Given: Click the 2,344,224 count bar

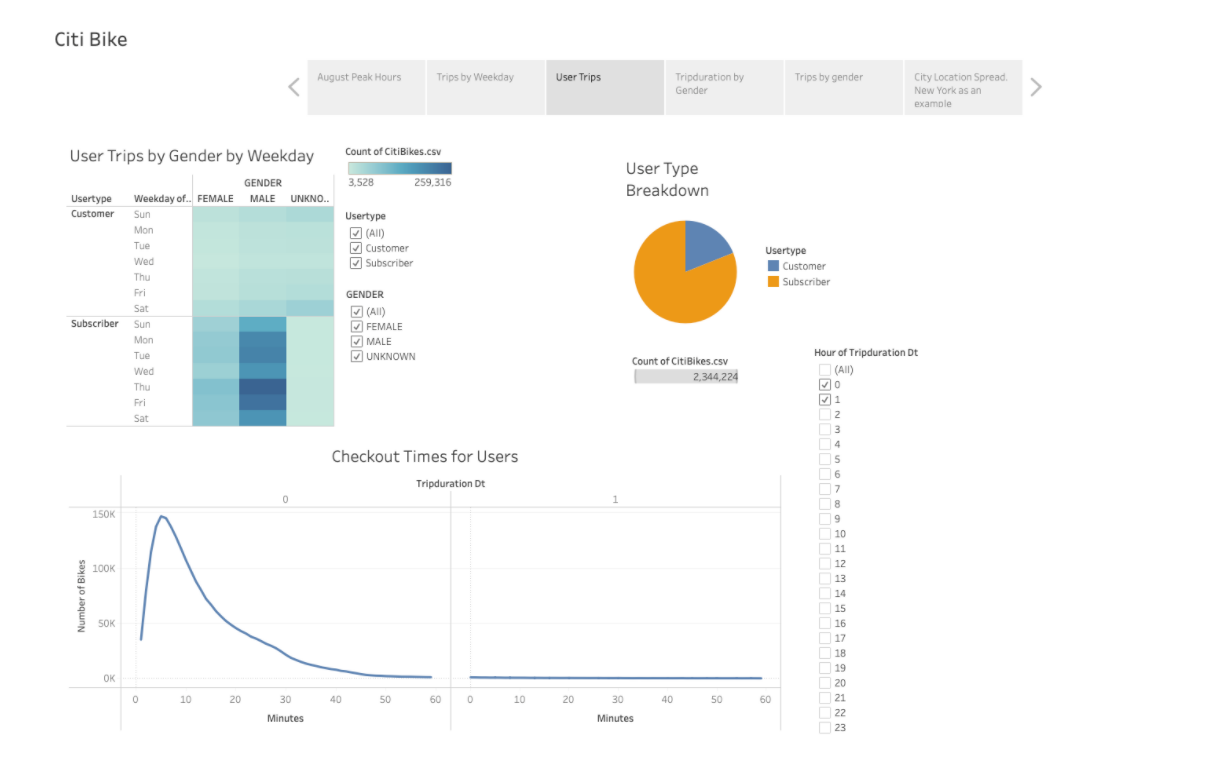Looking at the screenshot, I should pyautogui.click(x=686, y=376).
